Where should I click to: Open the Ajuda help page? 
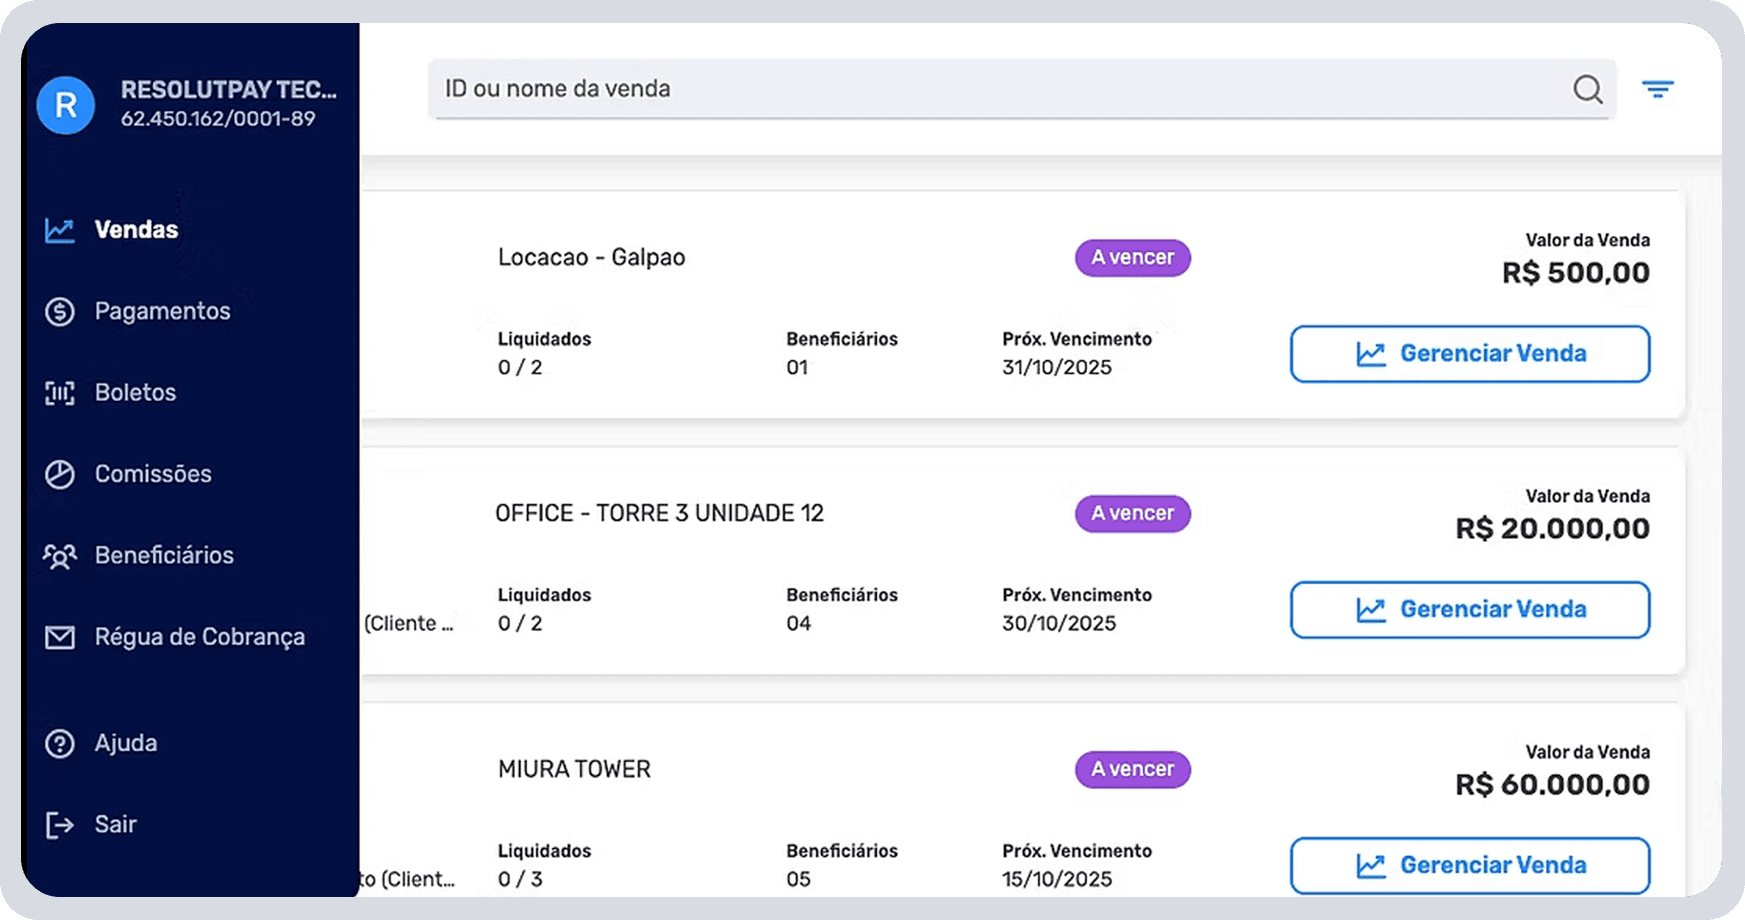[x=126, y=743]
